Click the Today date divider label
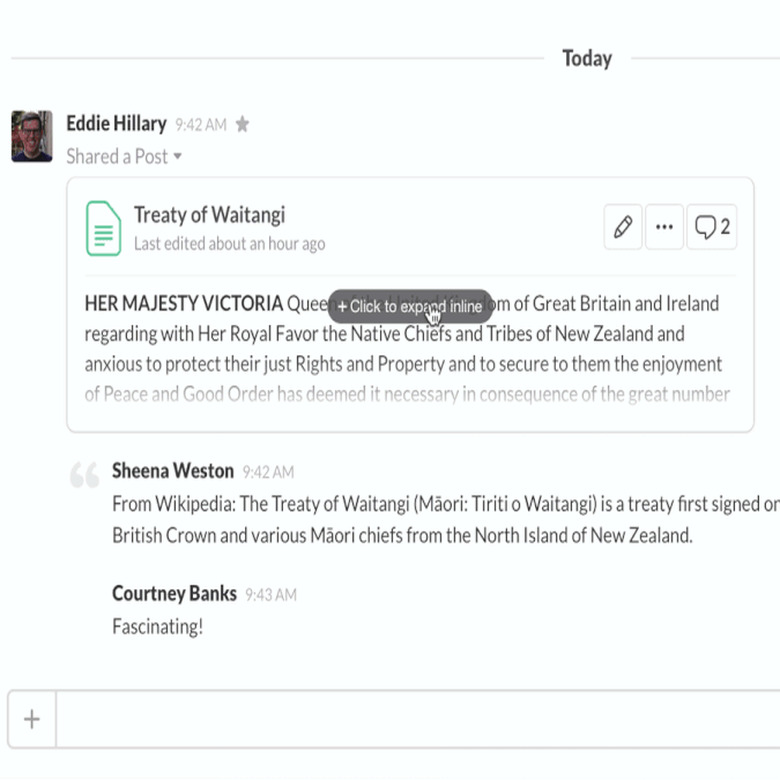The image size is (780, 780). [586, 58]
